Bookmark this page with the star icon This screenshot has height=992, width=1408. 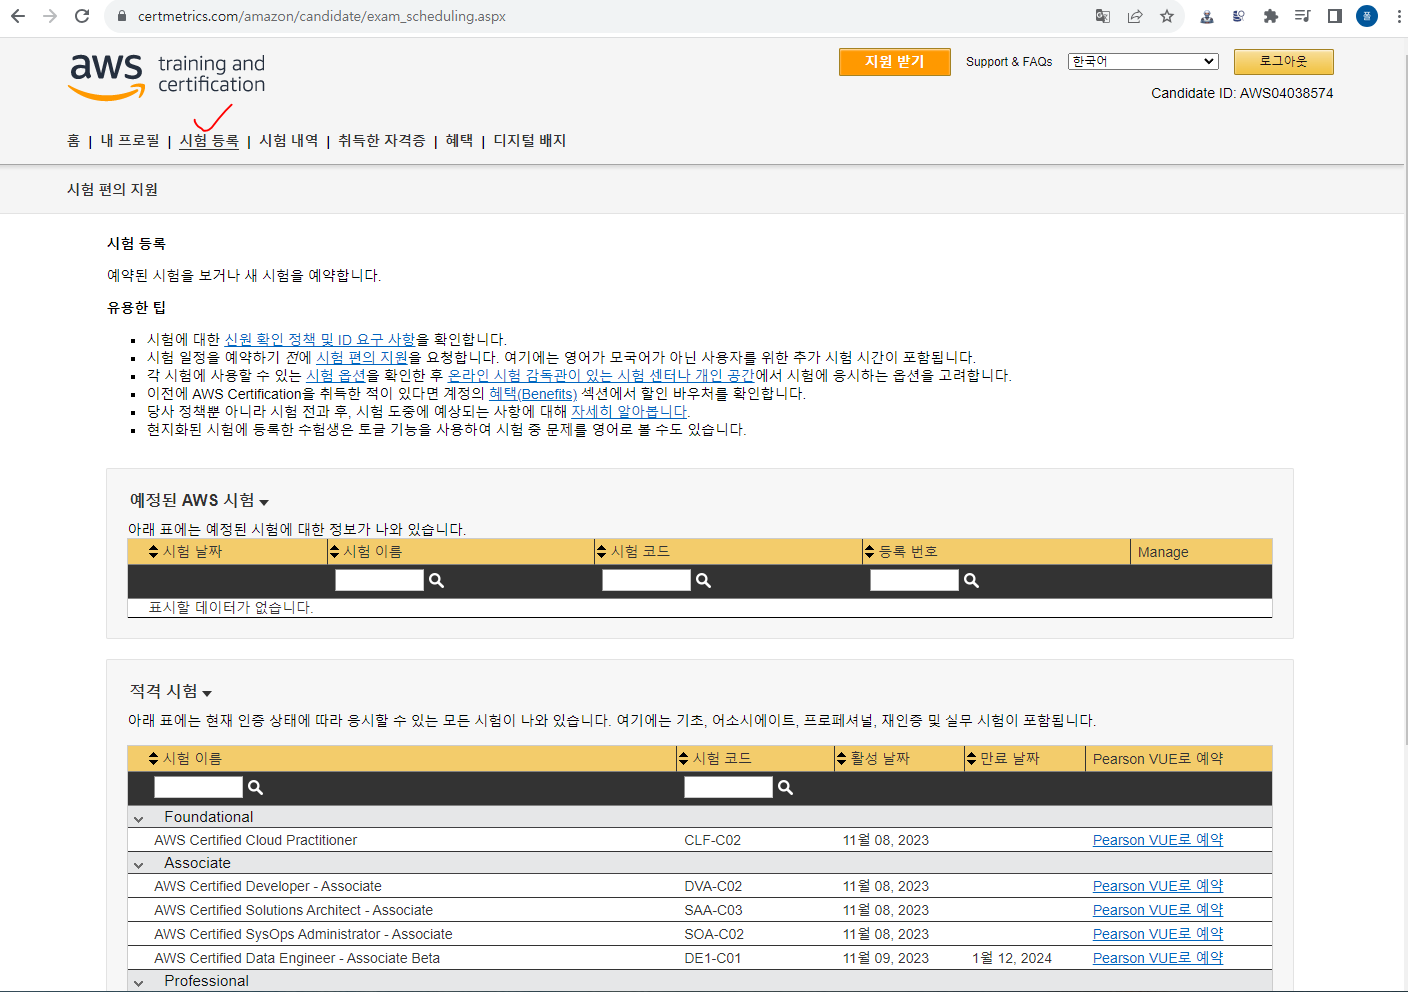pos(1167,16)
